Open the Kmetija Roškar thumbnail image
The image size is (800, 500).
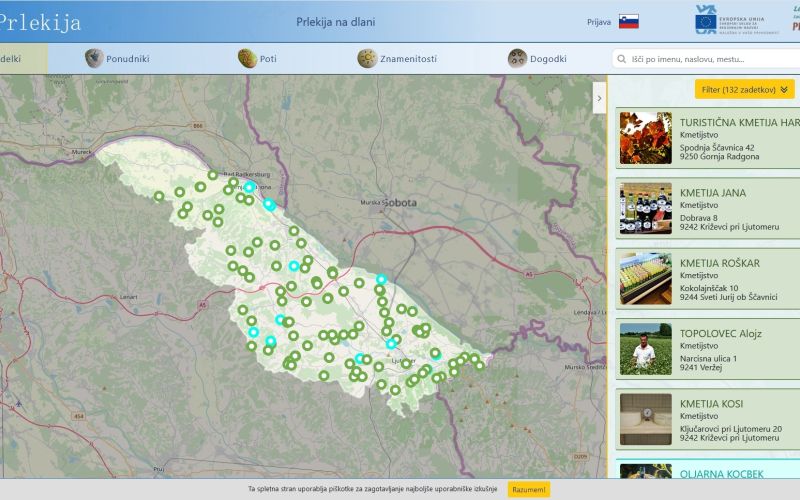pyautogui.click(x=645, y=278)
